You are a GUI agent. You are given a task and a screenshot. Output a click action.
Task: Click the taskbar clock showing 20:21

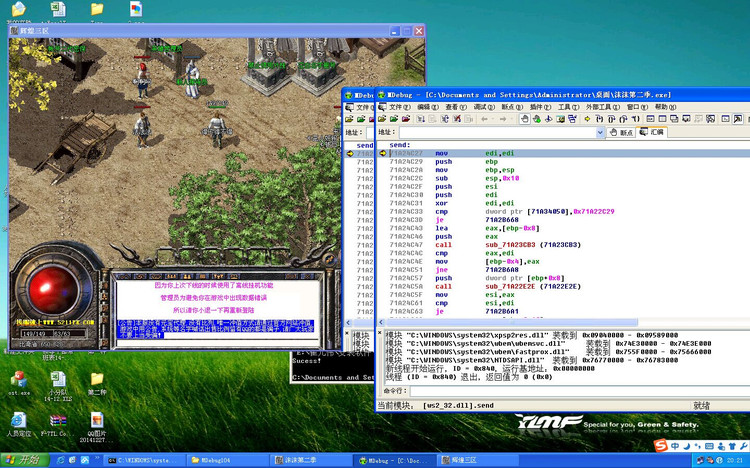pos(735,460)
